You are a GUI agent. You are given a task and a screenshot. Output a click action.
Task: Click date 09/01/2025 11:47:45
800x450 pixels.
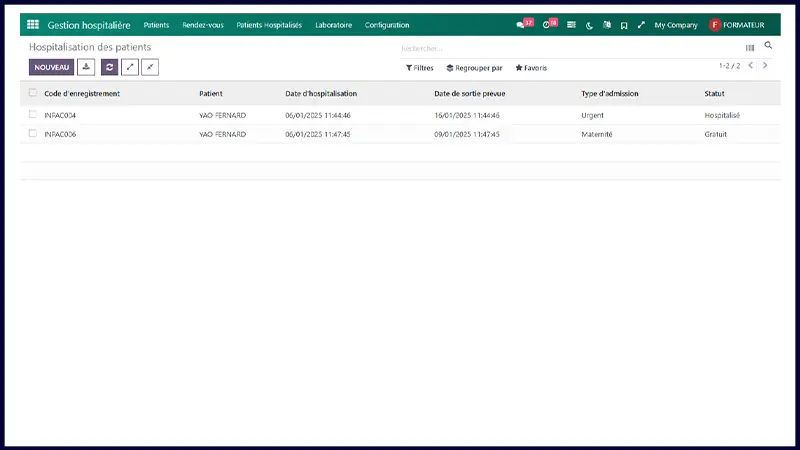467,134
